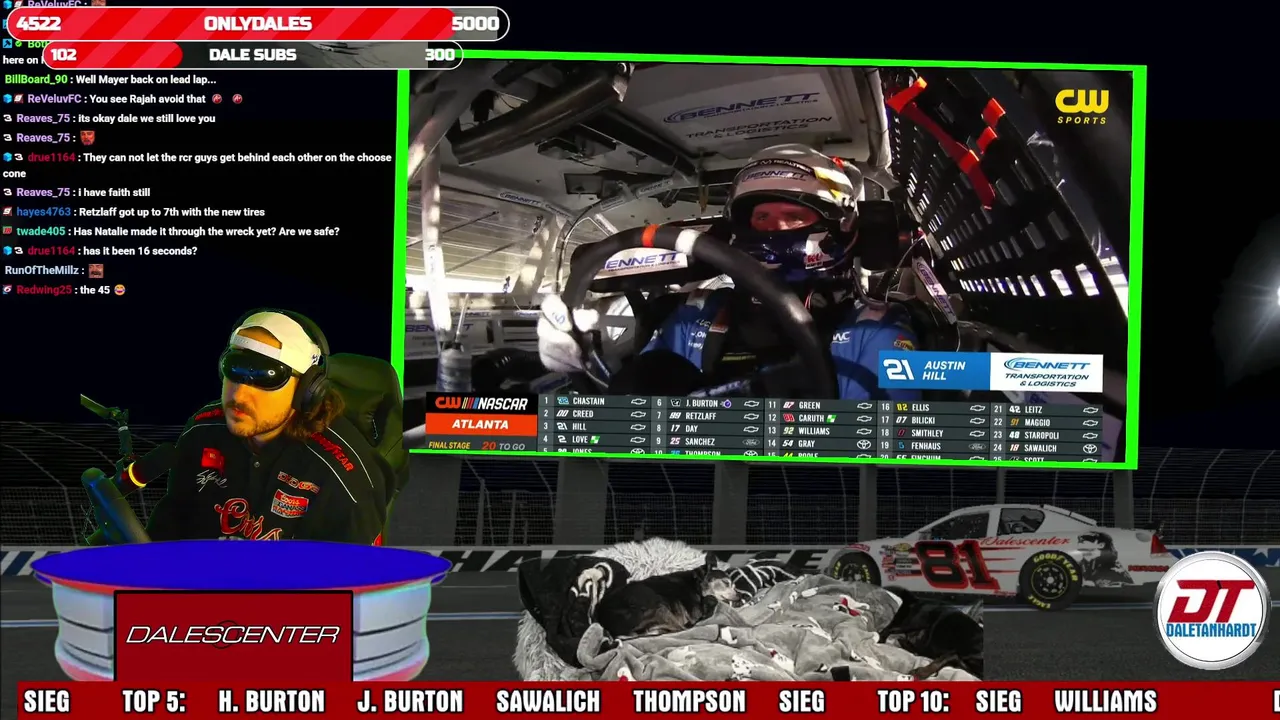1280x720 pixels.
Task: Click the laughing emoji after "the 45"
Action: tap(119, 290)
